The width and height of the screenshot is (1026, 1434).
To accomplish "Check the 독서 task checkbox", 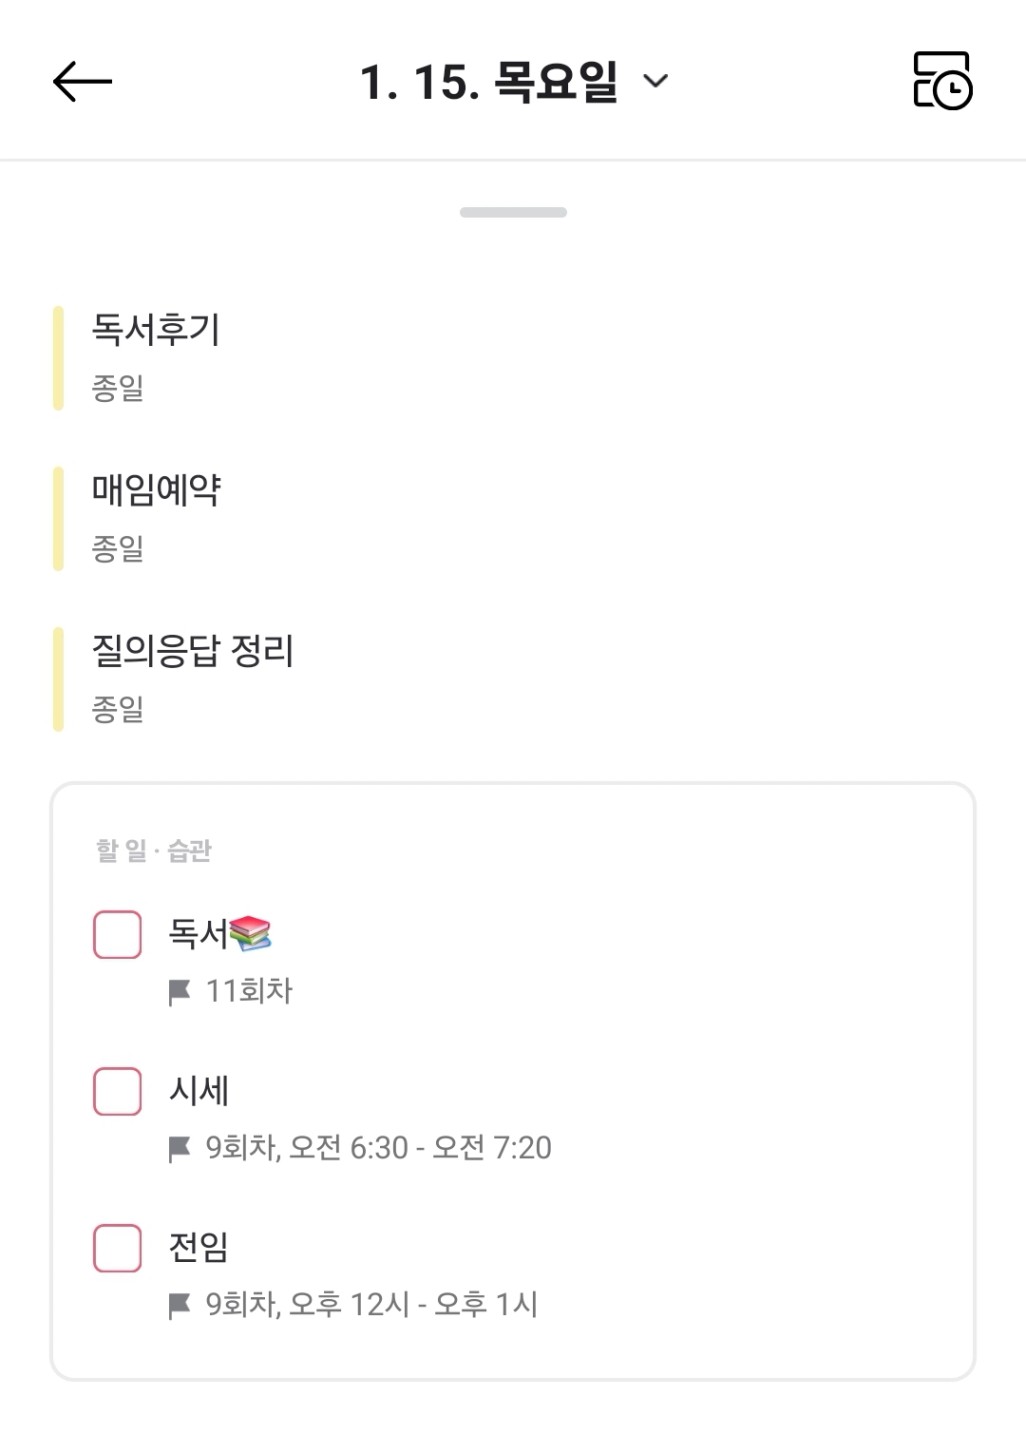I will (117, 934).
